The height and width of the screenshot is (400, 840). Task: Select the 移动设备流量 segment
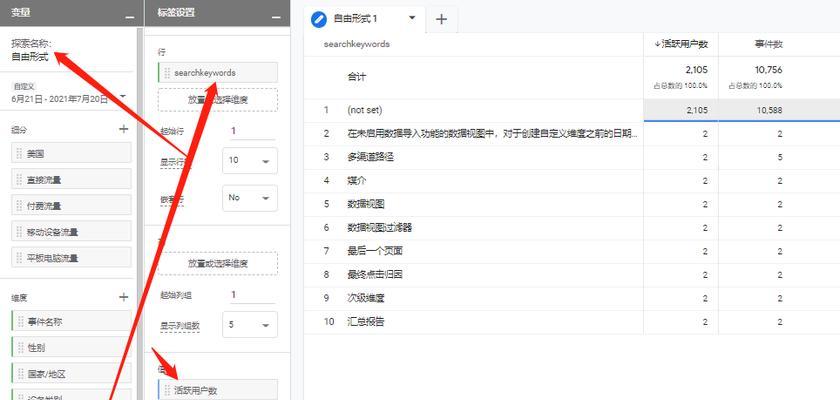point(71,232)
